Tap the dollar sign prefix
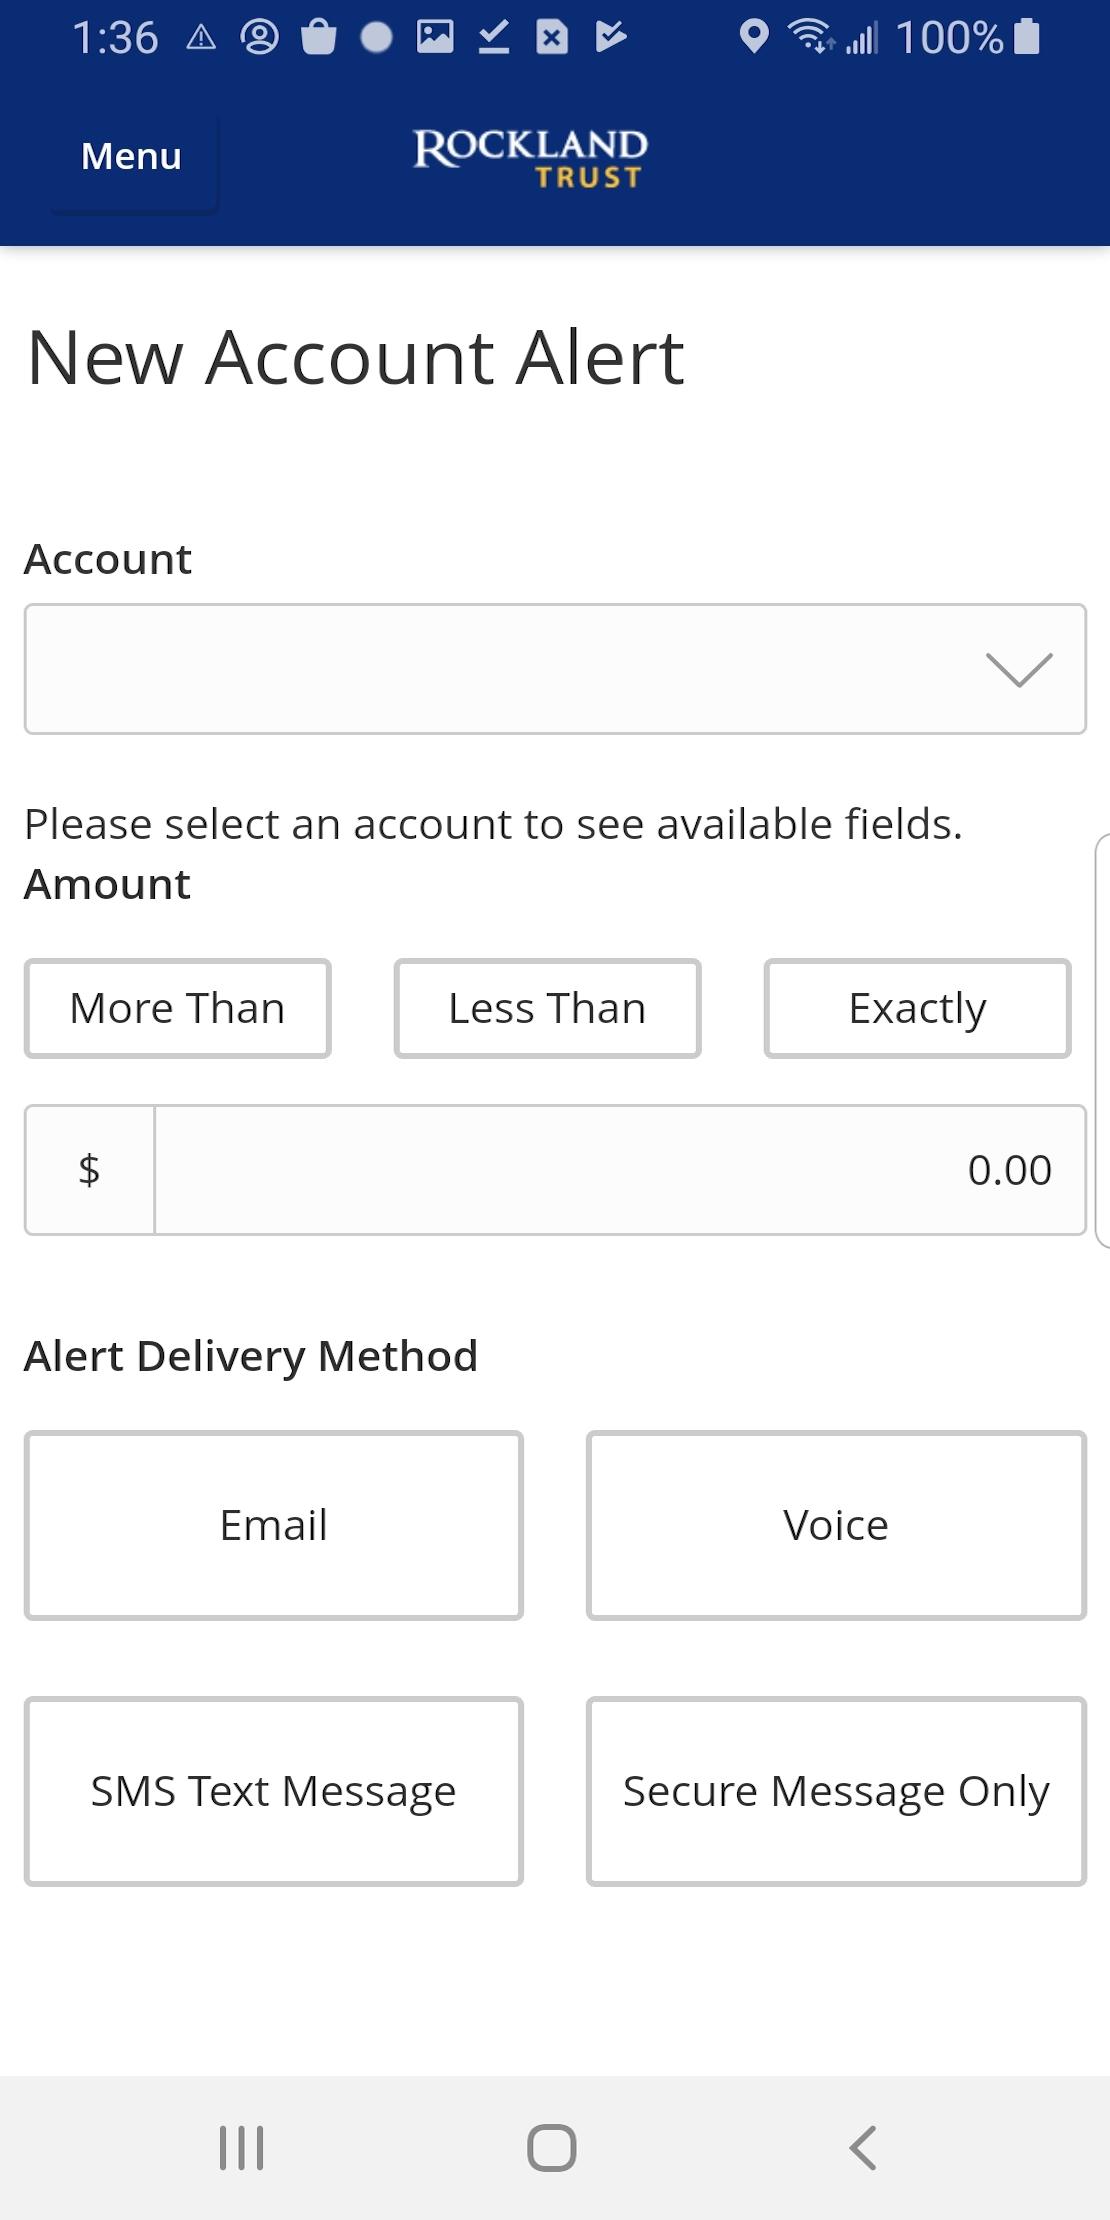 click(x=89, y=1170)
